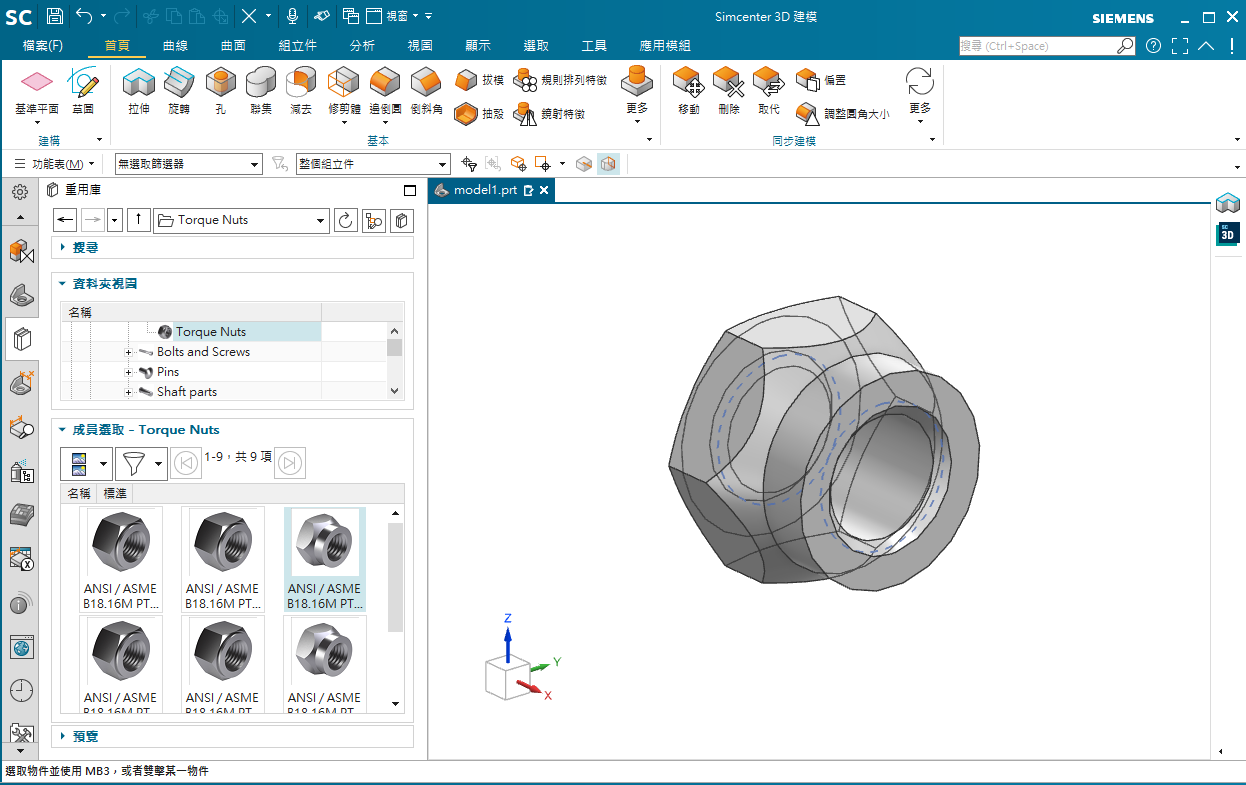Expand the 搜尋 search section
The height and width of the screenshot is (785, 1246).
[x=62, y=247]
